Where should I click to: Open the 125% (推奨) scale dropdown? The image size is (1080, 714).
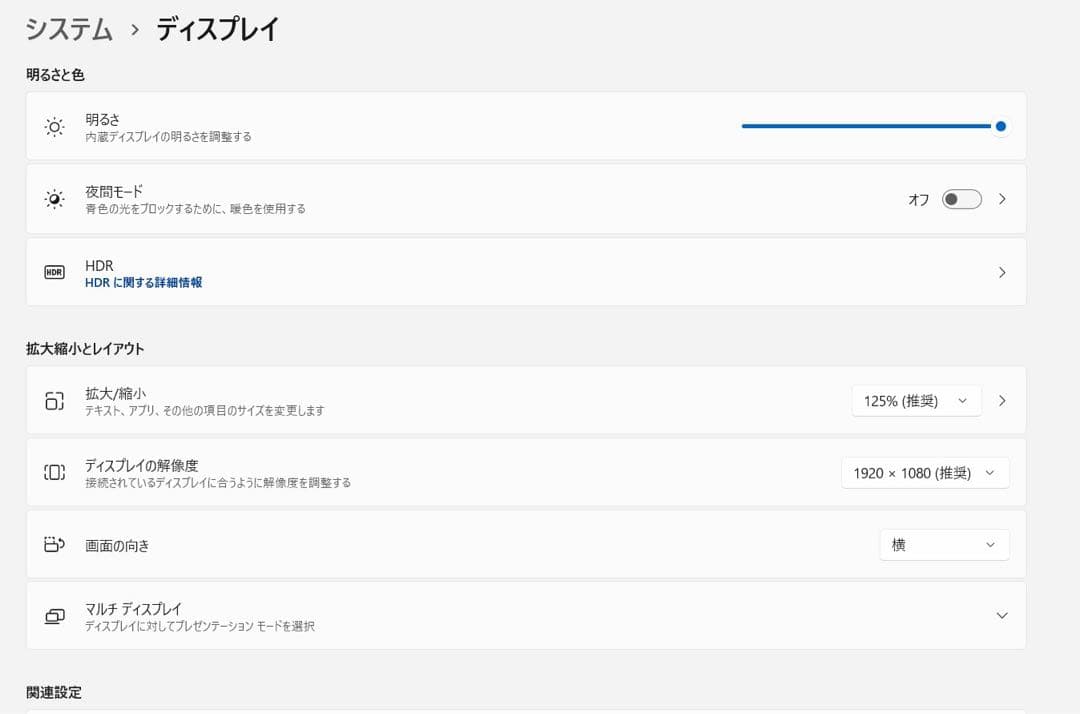coord(916,400)
